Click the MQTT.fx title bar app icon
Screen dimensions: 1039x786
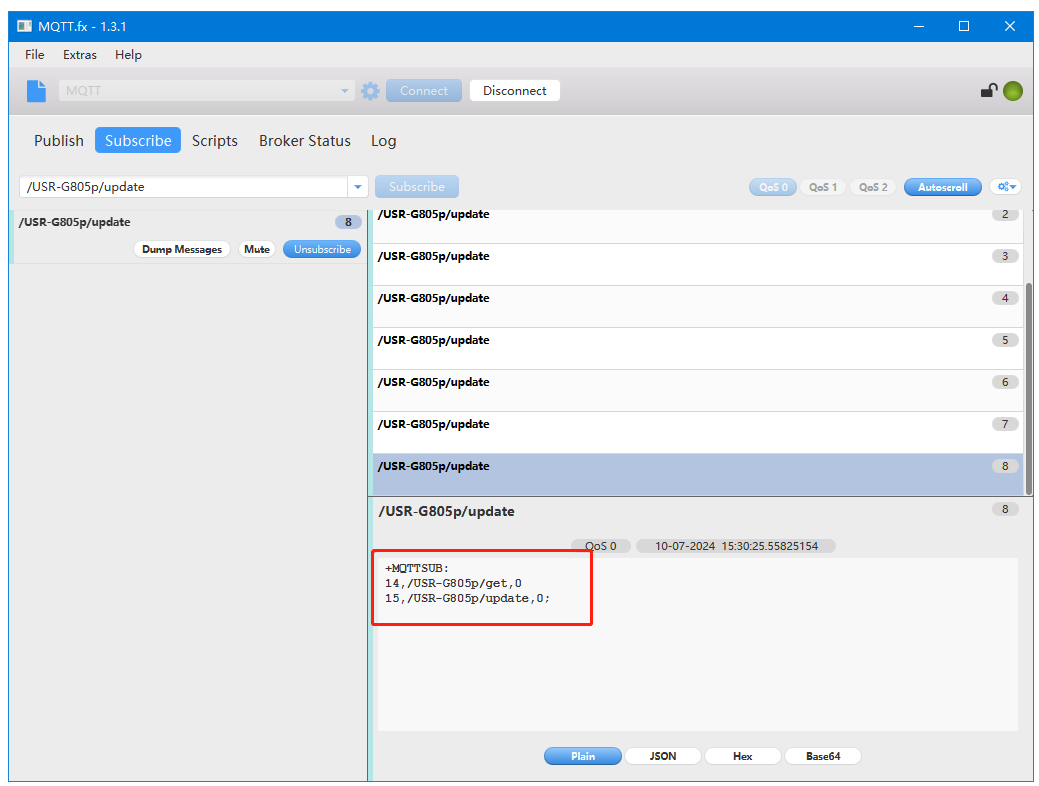coord(25,26)
